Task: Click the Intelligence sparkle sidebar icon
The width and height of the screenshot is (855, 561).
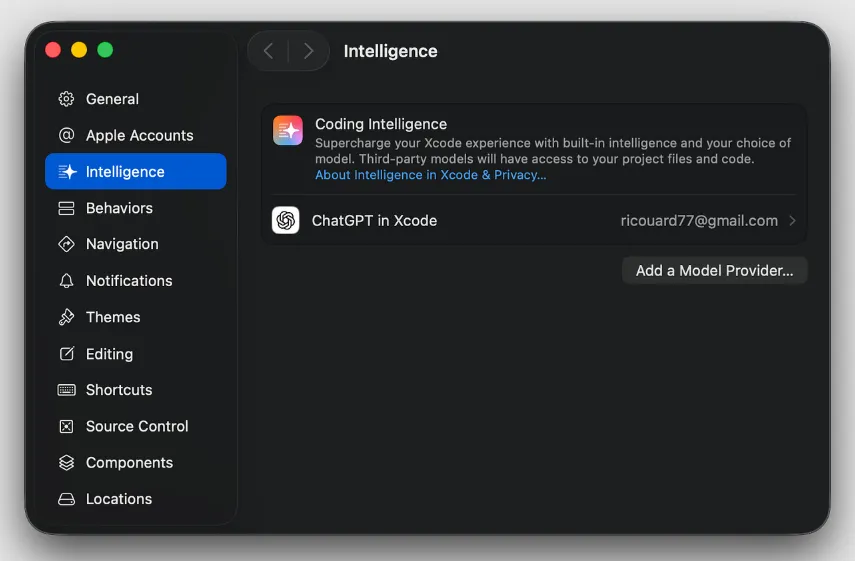Action: 67,172
